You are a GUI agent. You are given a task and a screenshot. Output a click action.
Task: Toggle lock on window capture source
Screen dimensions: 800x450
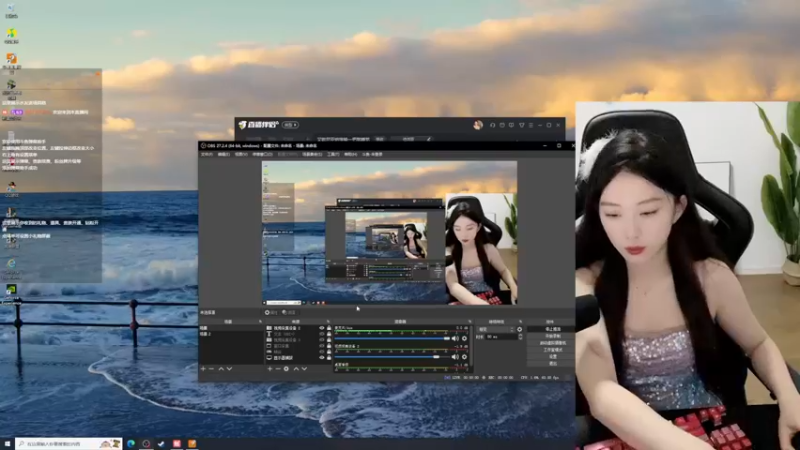point(329,345)
